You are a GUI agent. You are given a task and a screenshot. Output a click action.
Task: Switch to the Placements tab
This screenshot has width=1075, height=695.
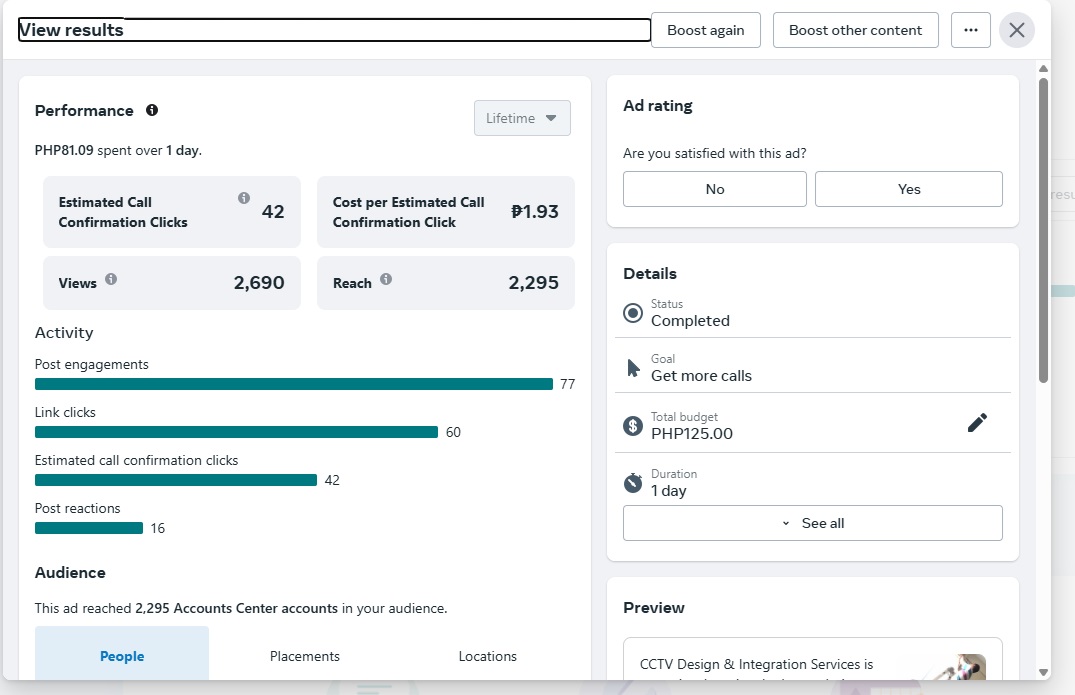pyautogui.click(x=305, y=656)
